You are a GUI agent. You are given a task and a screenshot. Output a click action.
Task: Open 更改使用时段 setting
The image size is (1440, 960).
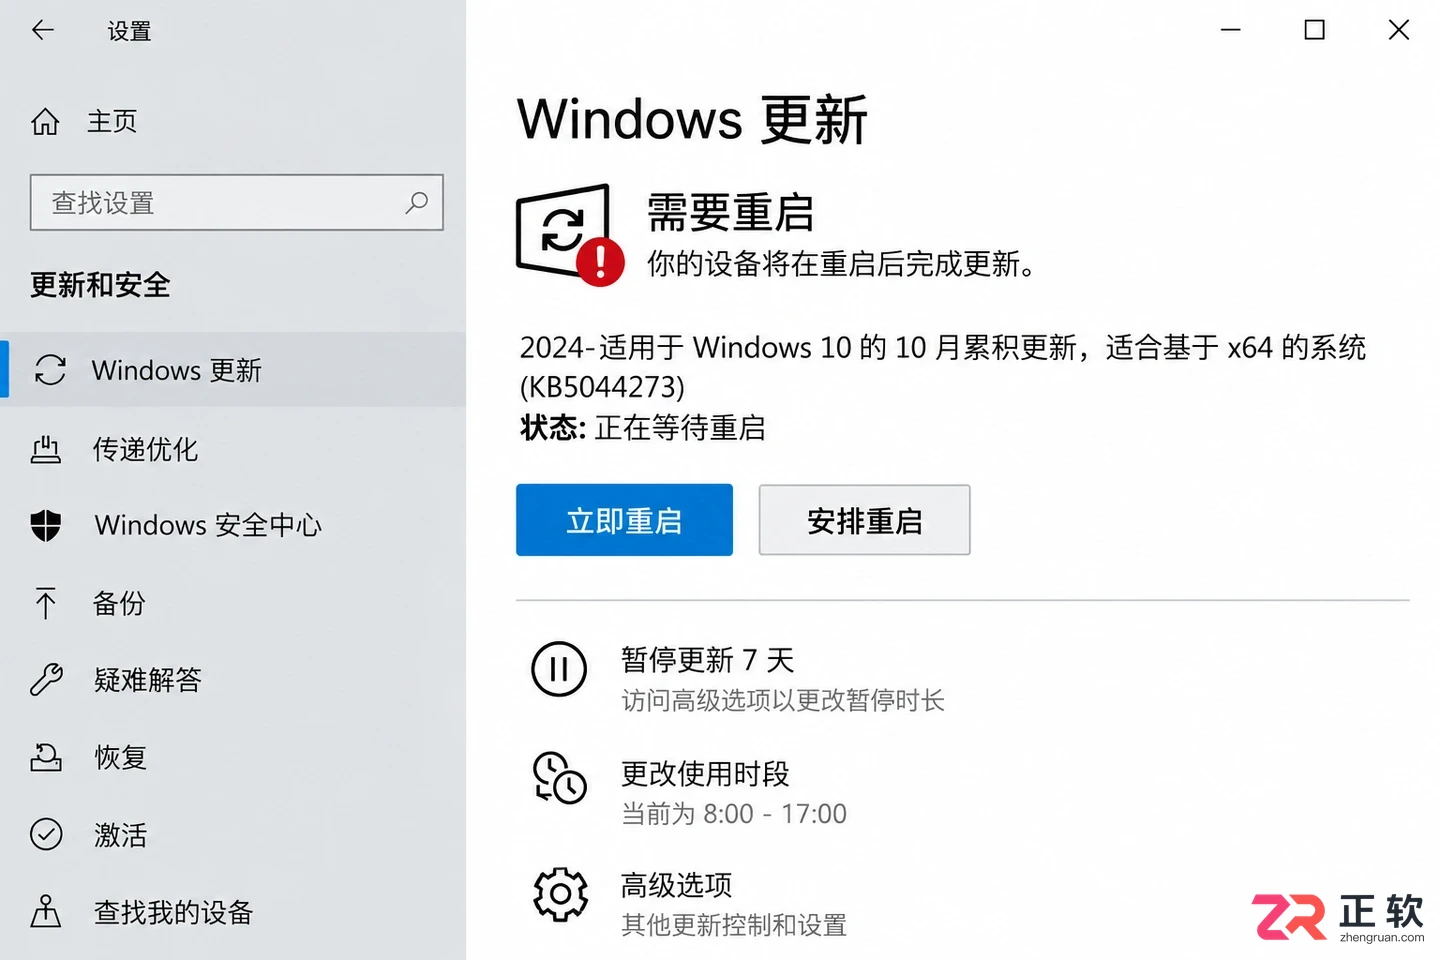705,773
